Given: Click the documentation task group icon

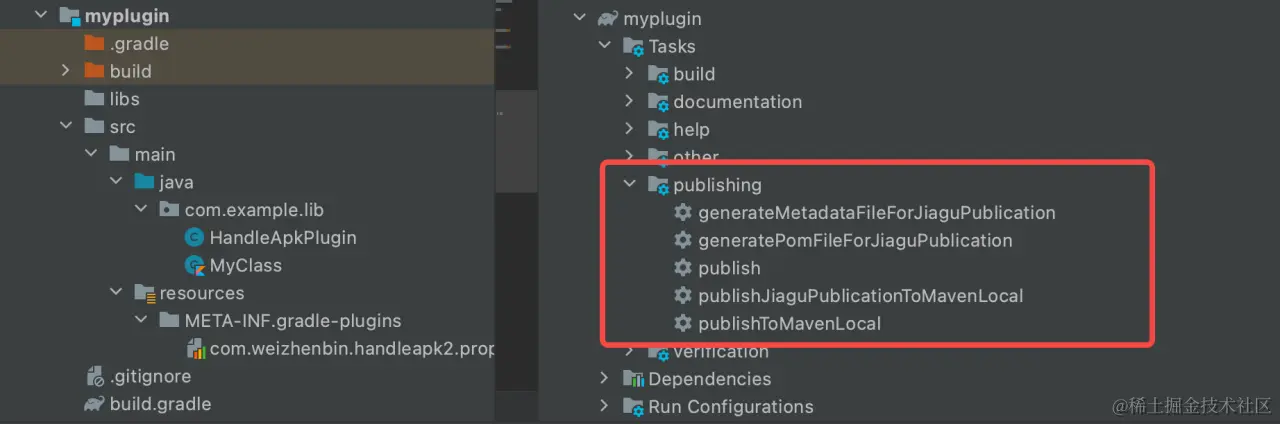Looking at the screenshot, I should 658,102.
